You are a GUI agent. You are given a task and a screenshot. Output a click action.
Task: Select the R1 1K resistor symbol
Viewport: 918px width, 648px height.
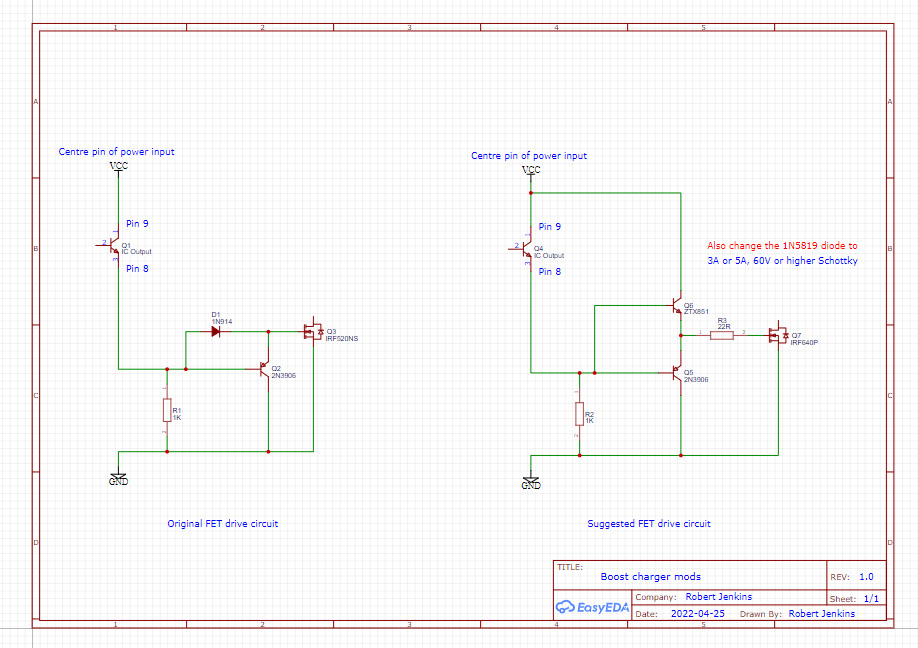point(167,410)
